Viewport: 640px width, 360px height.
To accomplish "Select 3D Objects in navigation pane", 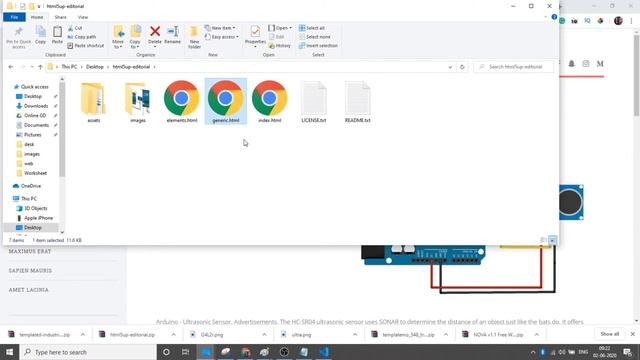I will tap(36, 209).
